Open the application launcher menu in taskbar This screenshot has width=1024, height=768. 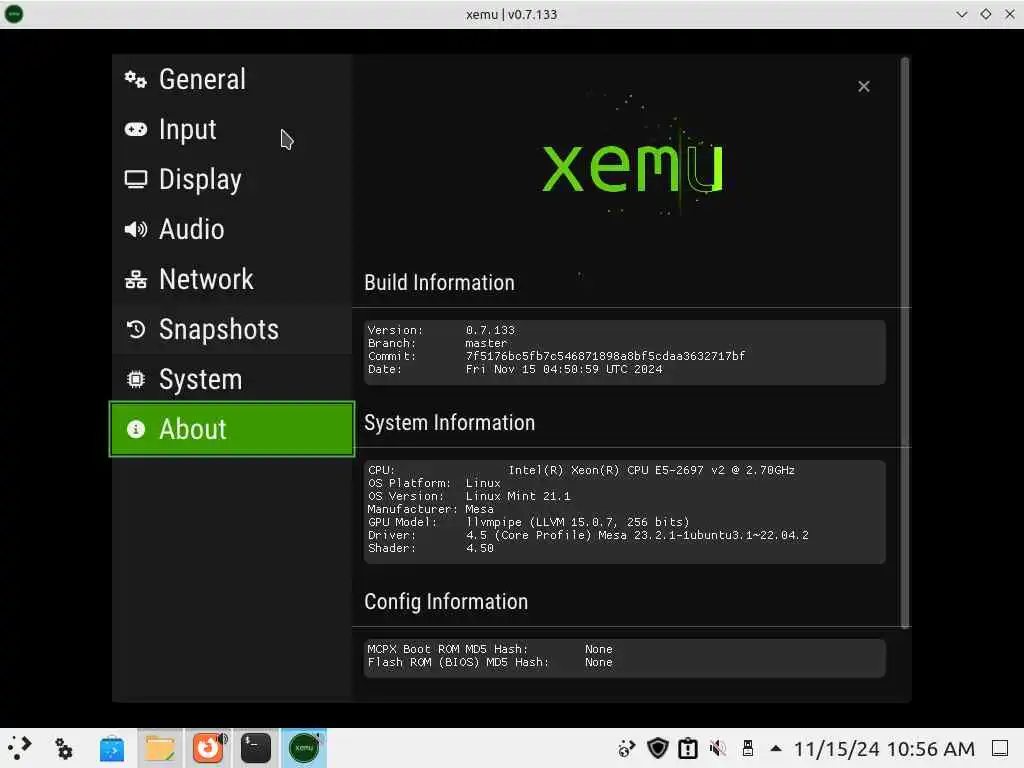tap(20, 748)
